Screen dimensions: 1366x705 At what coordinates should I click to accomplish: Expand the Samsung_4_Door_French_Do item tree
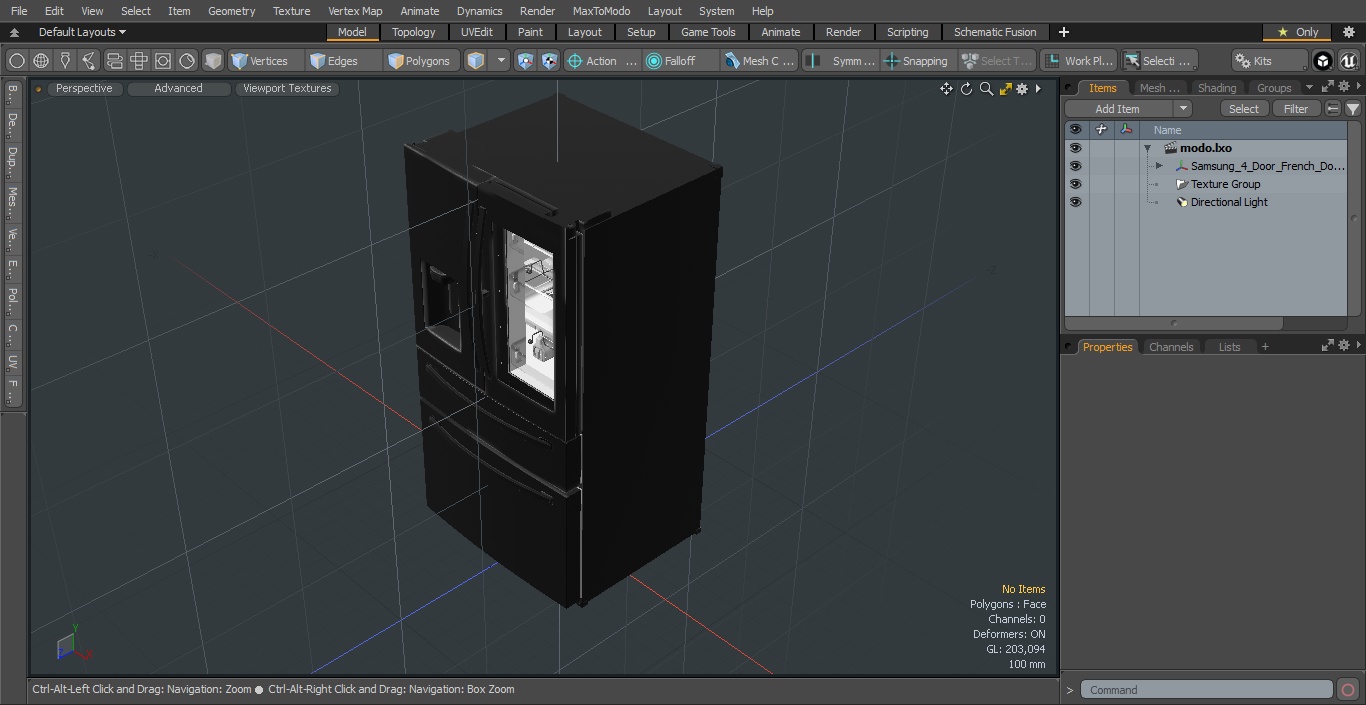coord(1159,166)
